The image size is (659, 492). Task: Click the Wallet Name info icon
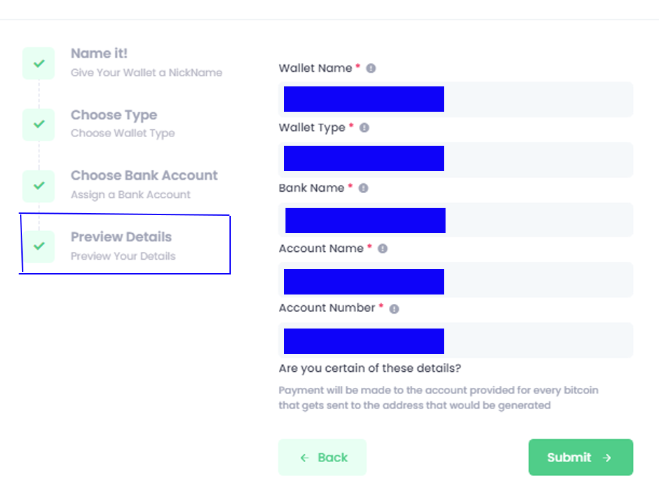pyautogui.click(x=371, y=68)
